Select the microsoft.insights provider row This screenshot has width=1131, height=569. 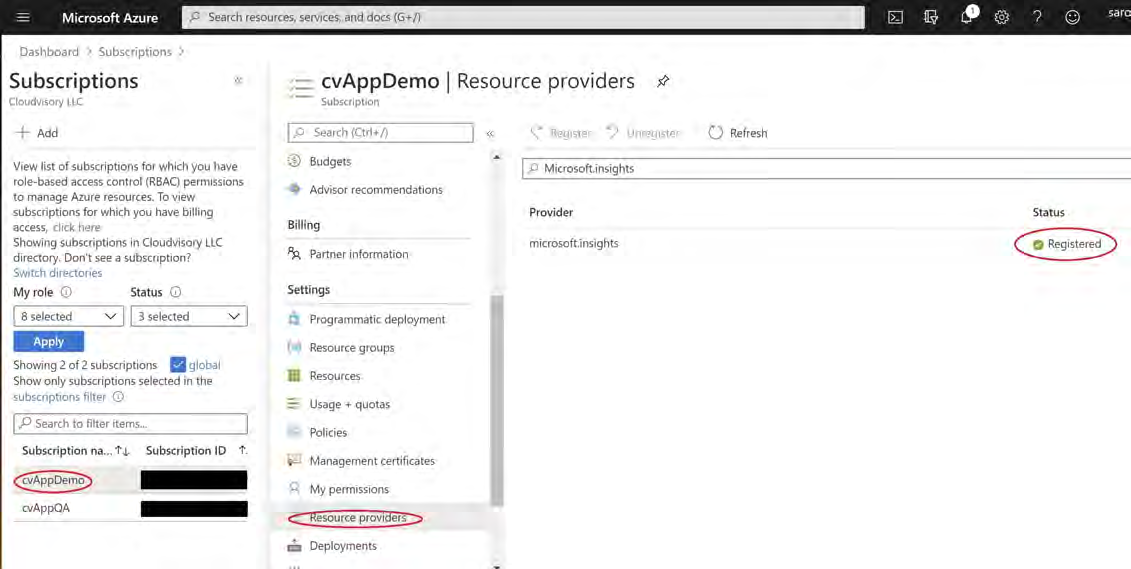pyautogui.click(x=827, y=244)
